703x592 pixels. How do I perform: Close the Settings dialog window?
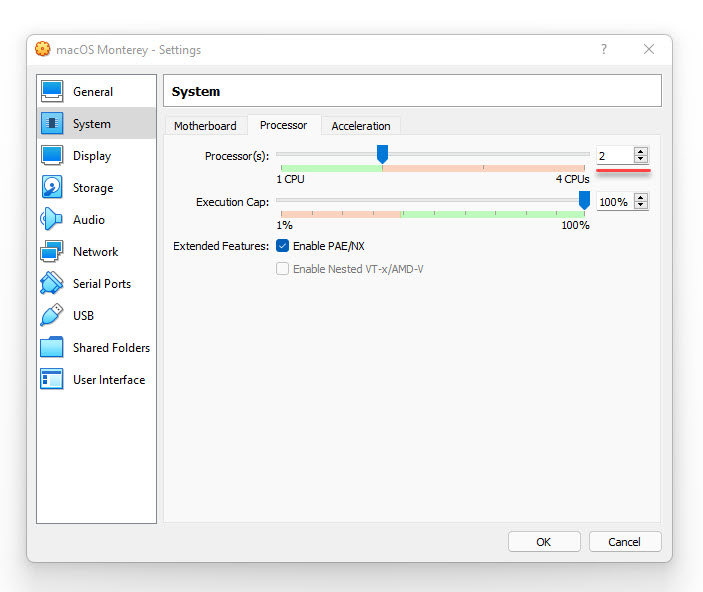pos(649,49)
